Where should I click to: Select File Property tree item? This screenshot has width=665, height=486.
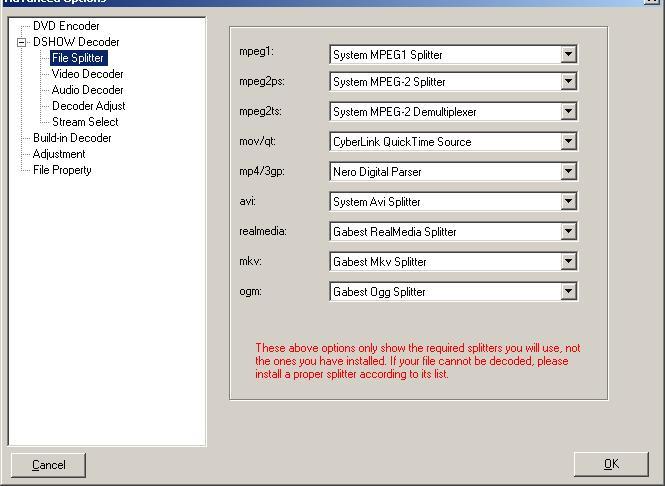[x=62, y=170]
